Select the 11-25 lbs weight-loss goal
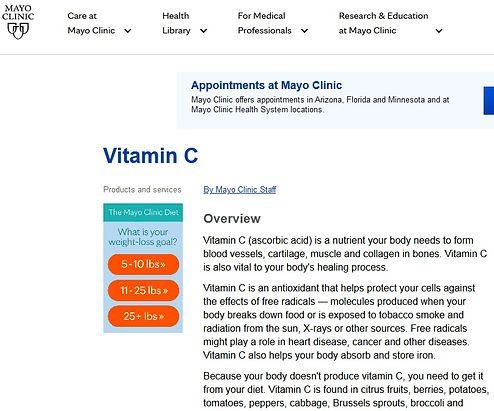The height and width of the screenshot is (411, 494). (143, 290)
